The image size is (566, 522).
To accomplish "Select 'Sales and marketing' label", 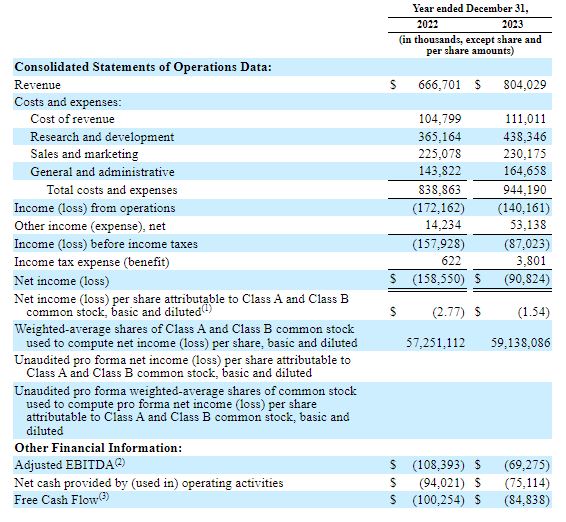I will (x=84, y=154).
